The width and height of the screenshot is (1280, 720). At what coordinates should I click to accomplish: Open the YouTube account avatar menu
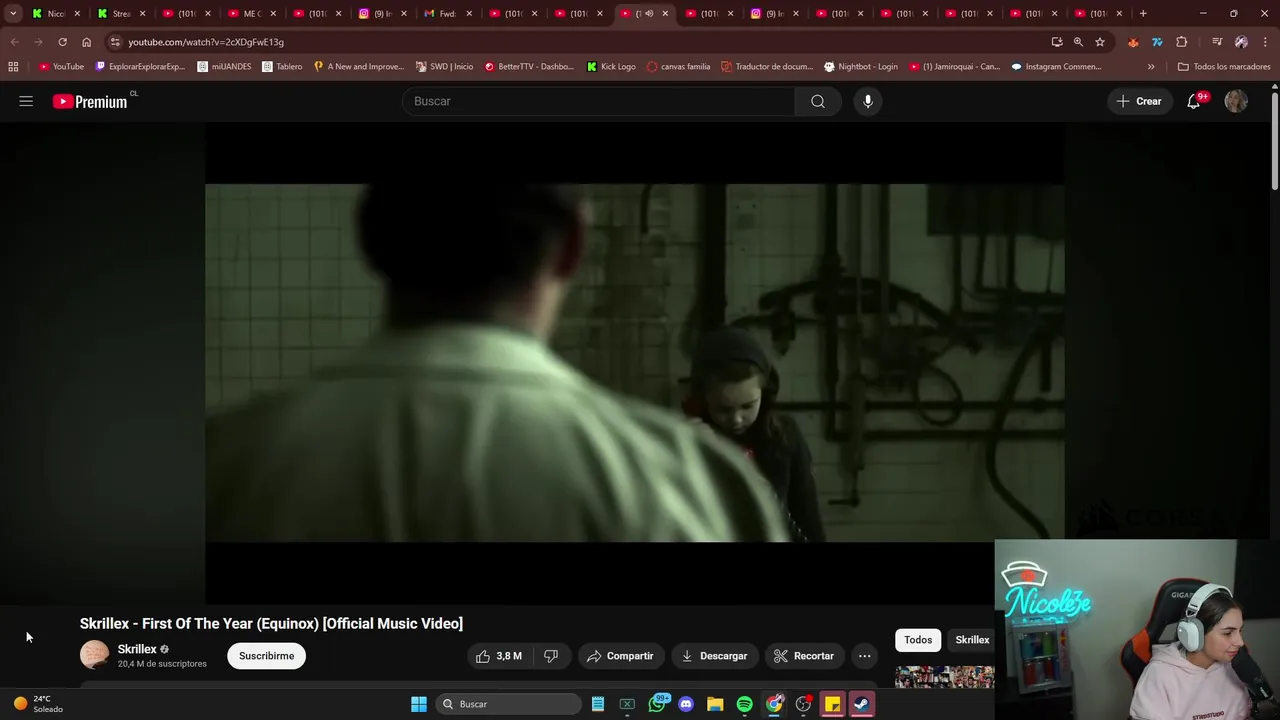(x=1236, y=101)
